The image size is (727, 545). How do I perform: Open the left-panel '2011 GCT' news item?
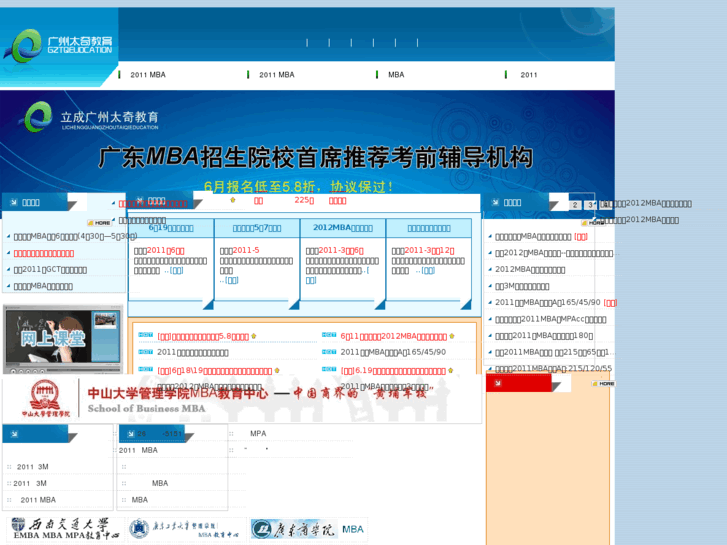coord(50,270)
